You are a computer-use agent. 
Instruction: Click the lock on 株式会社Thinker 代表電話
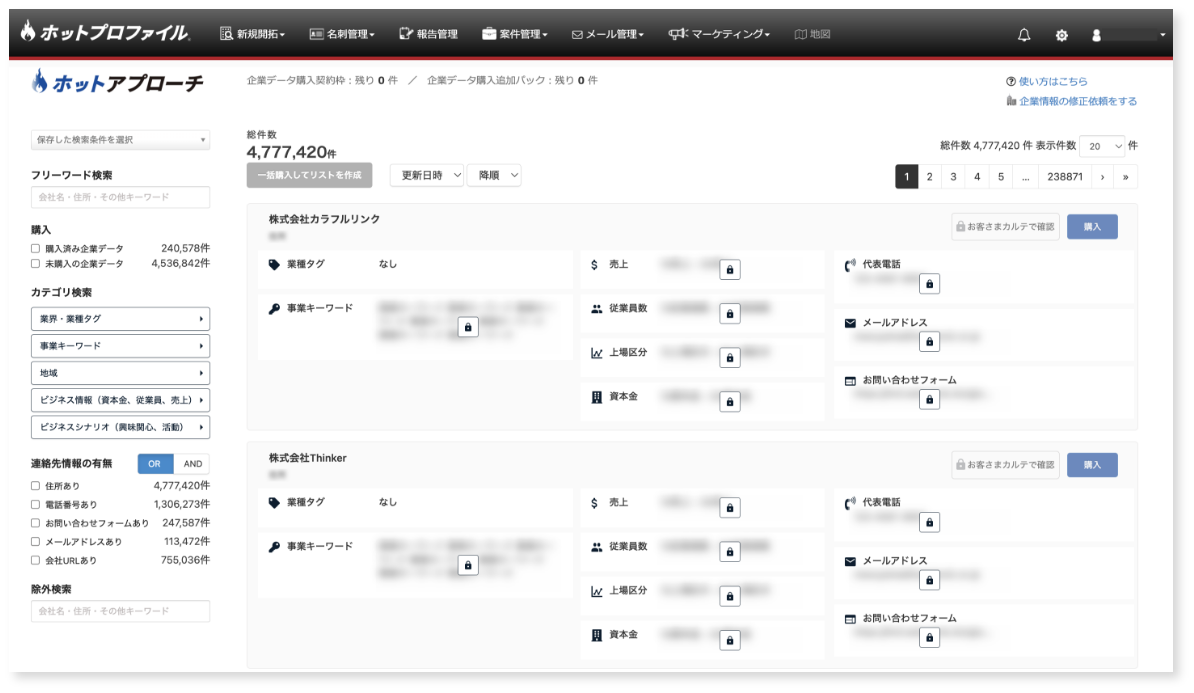[x=929, y=522]
